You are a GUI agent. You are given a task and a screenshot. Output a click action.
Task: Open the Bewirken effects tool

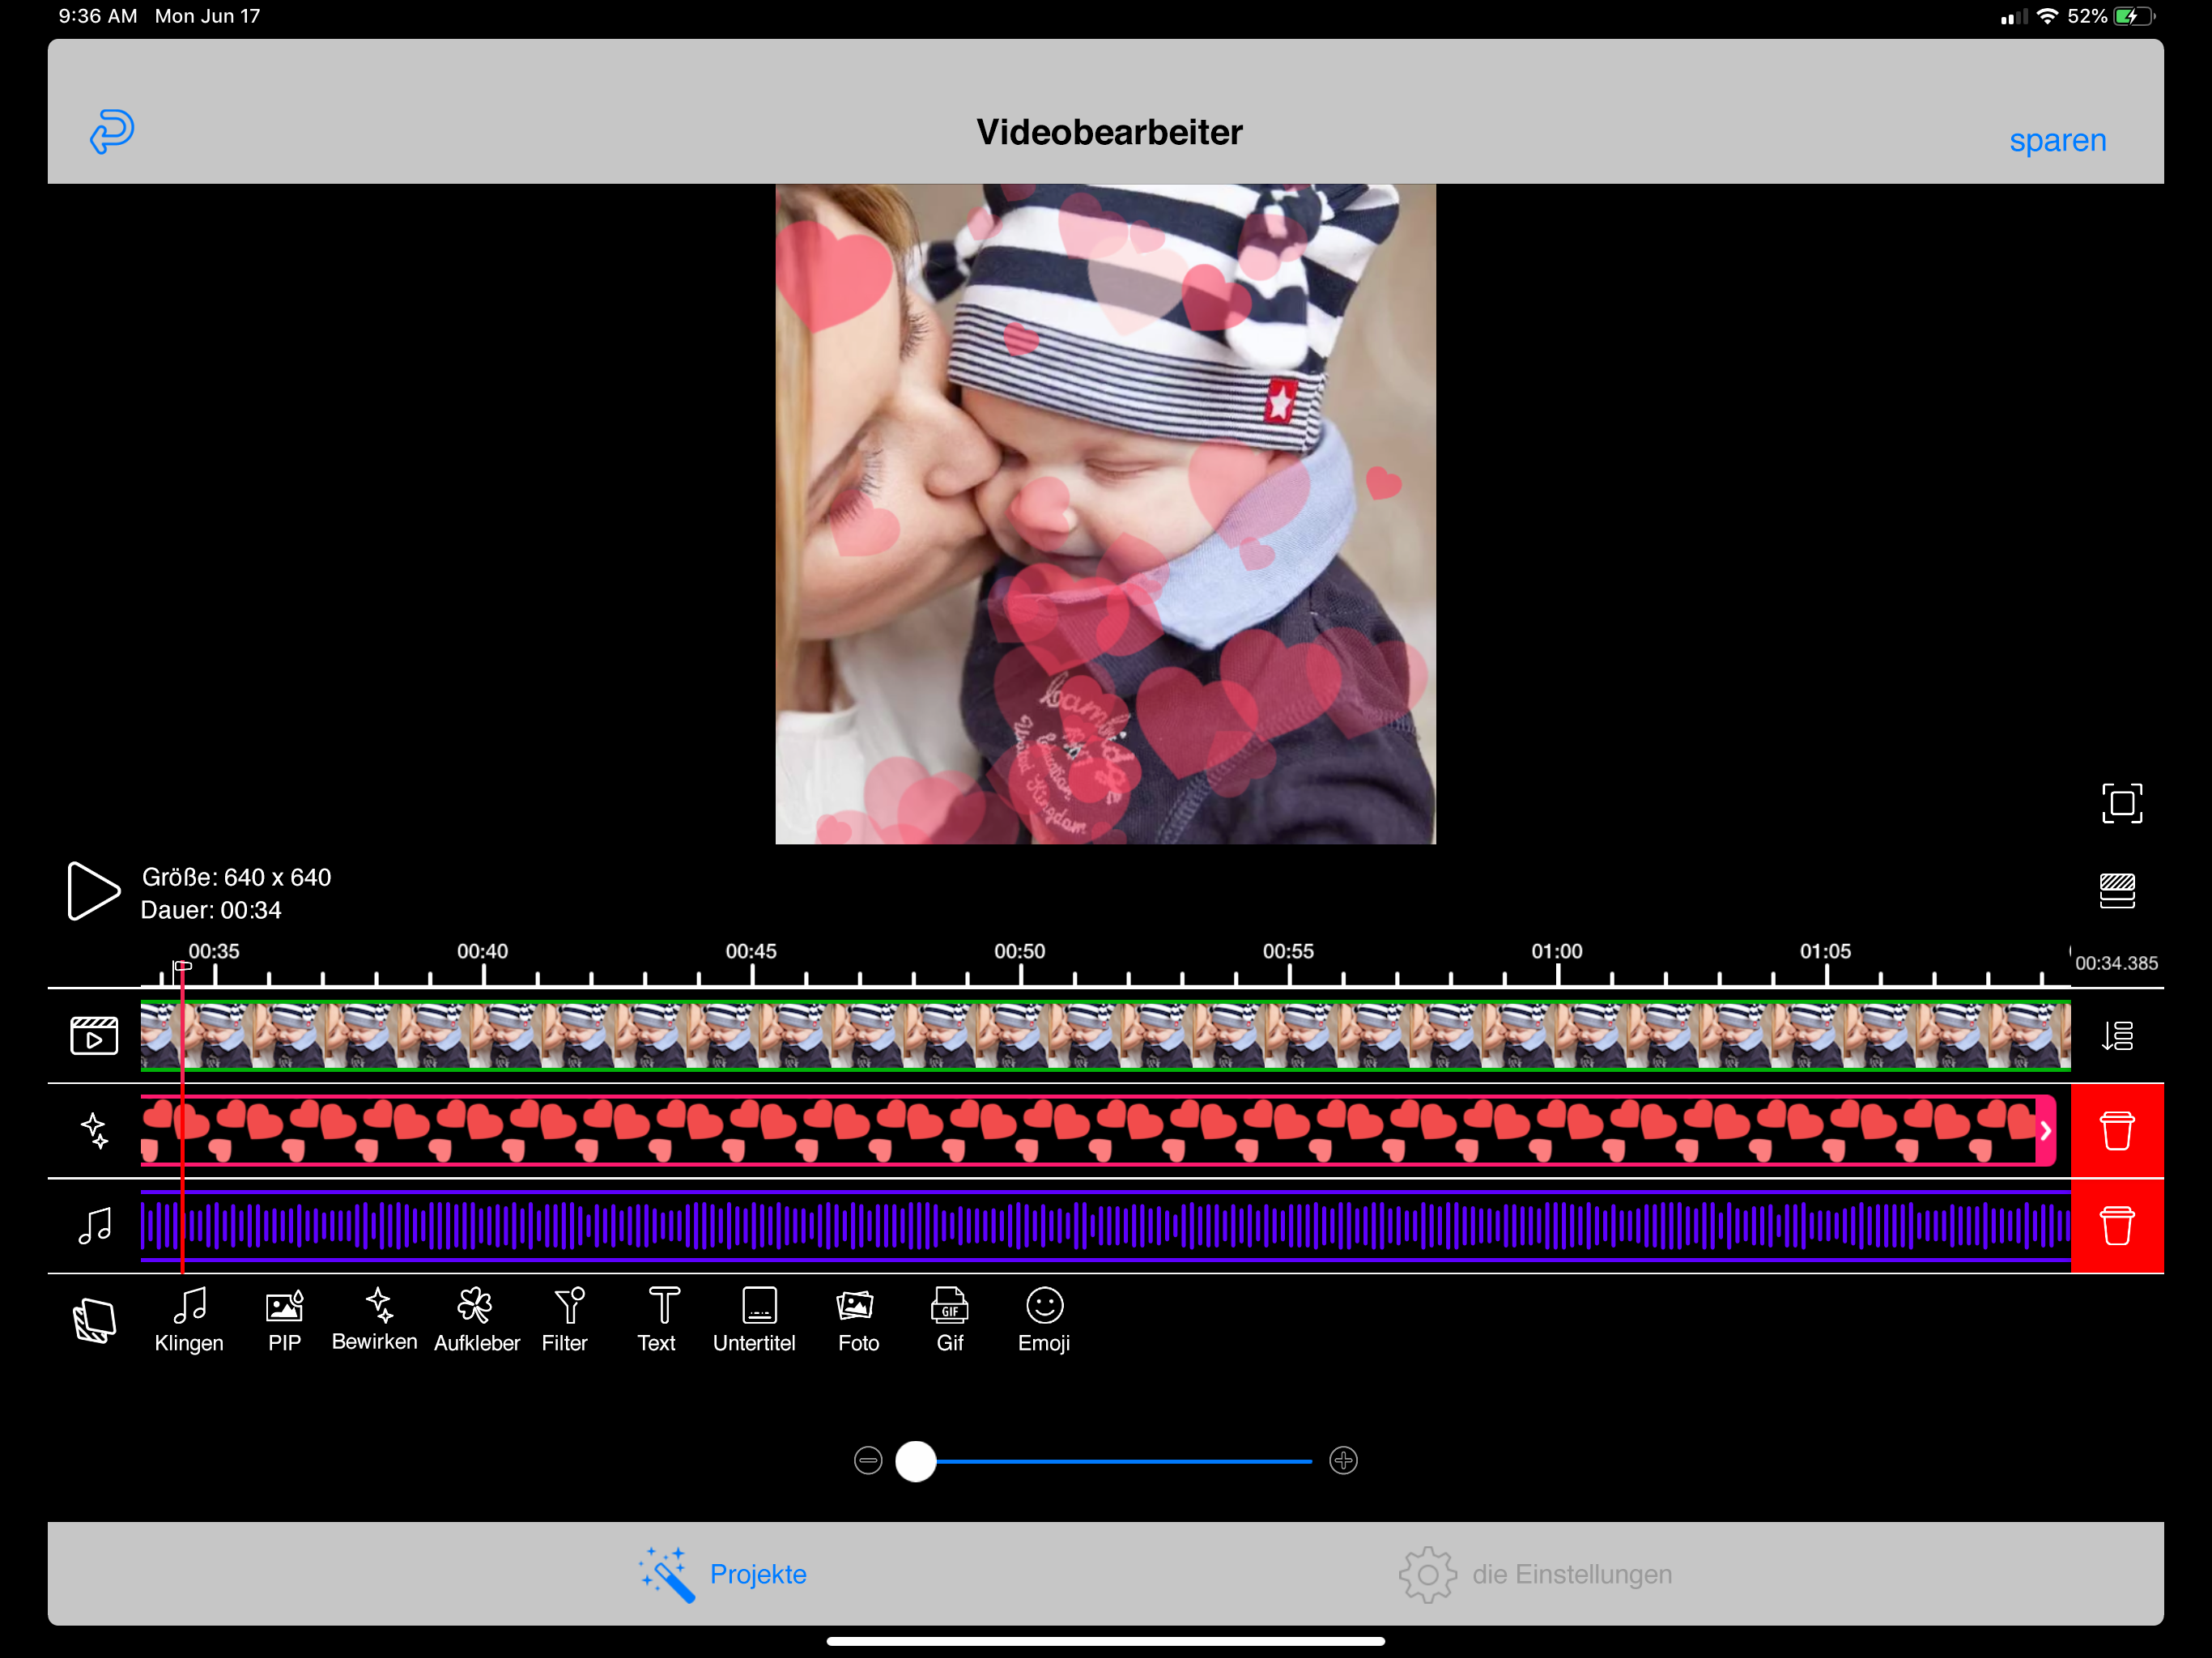(375, 1319)
